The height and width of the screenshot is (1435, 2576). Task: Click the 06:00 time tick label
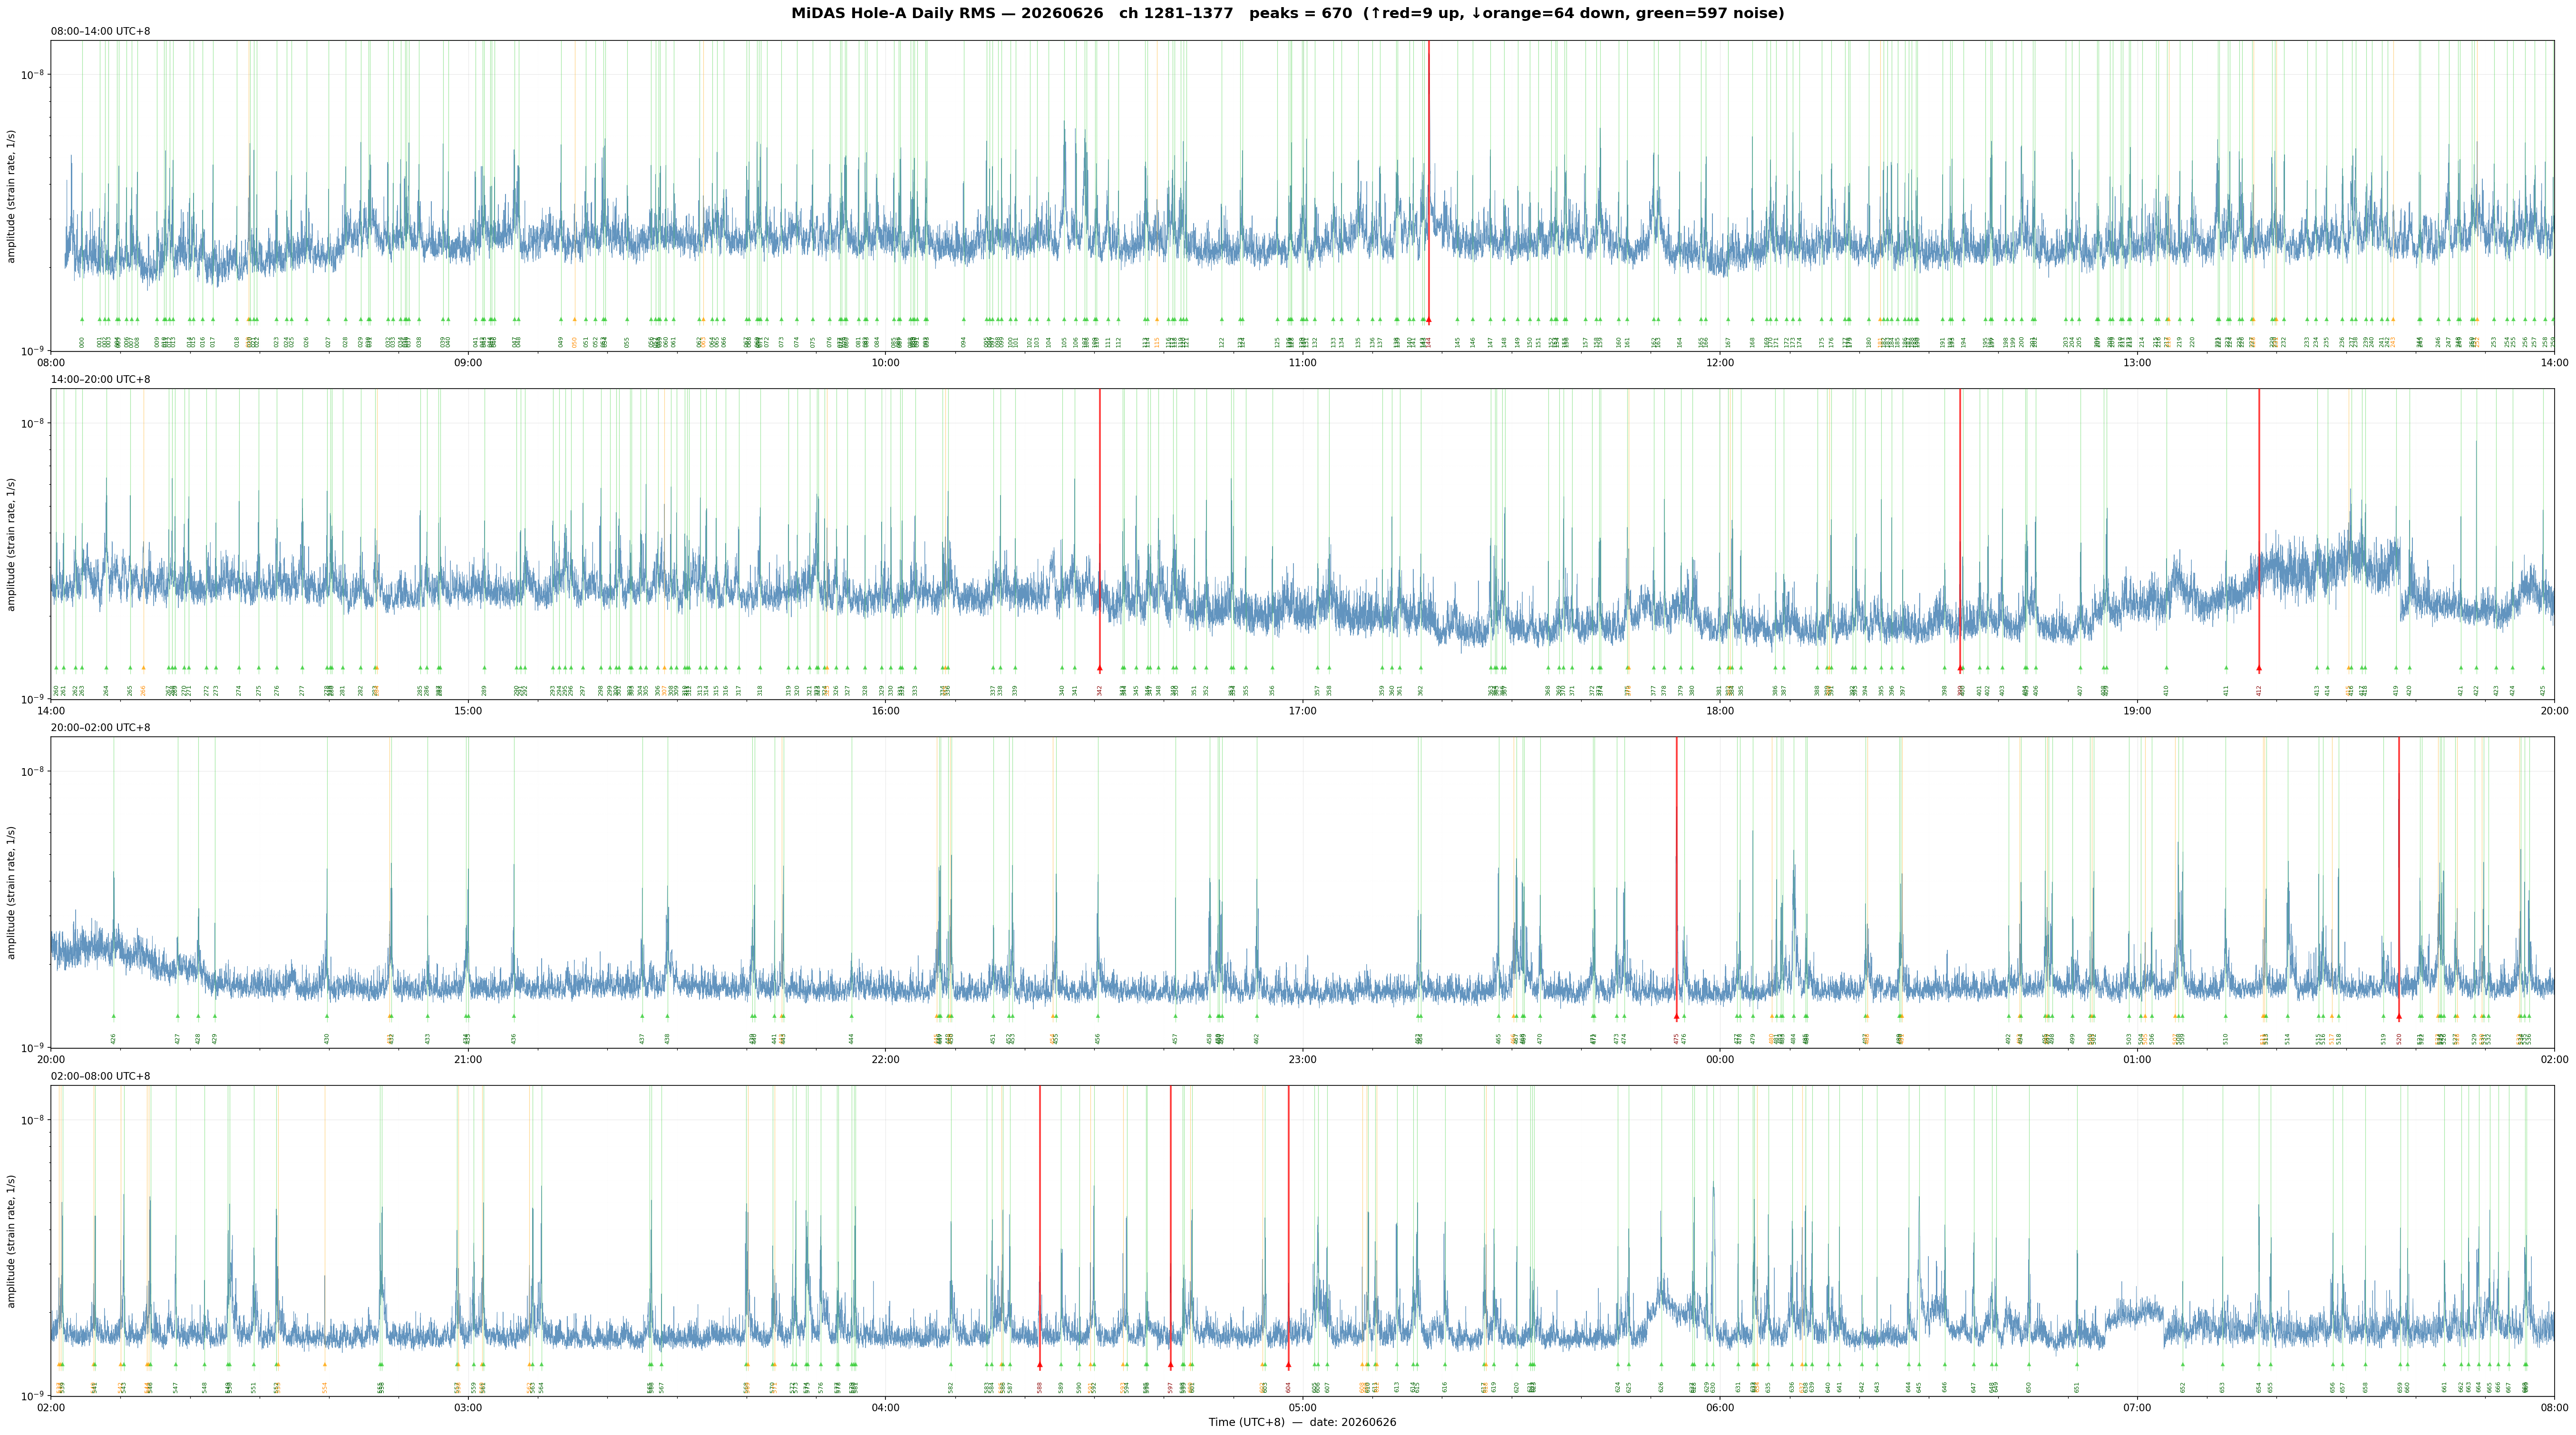(x=1720, y=1408)
